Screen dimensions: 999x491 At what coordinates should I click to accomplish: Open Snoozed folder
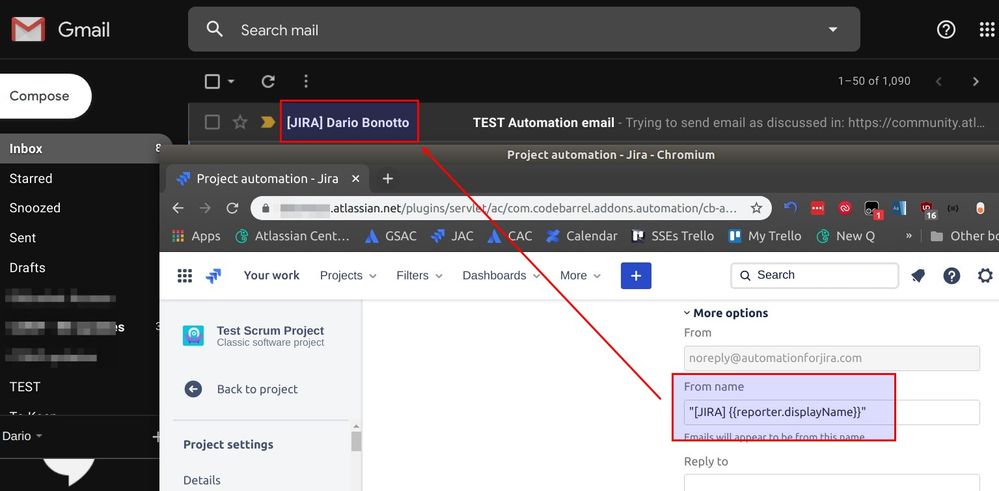coord(35,208)
